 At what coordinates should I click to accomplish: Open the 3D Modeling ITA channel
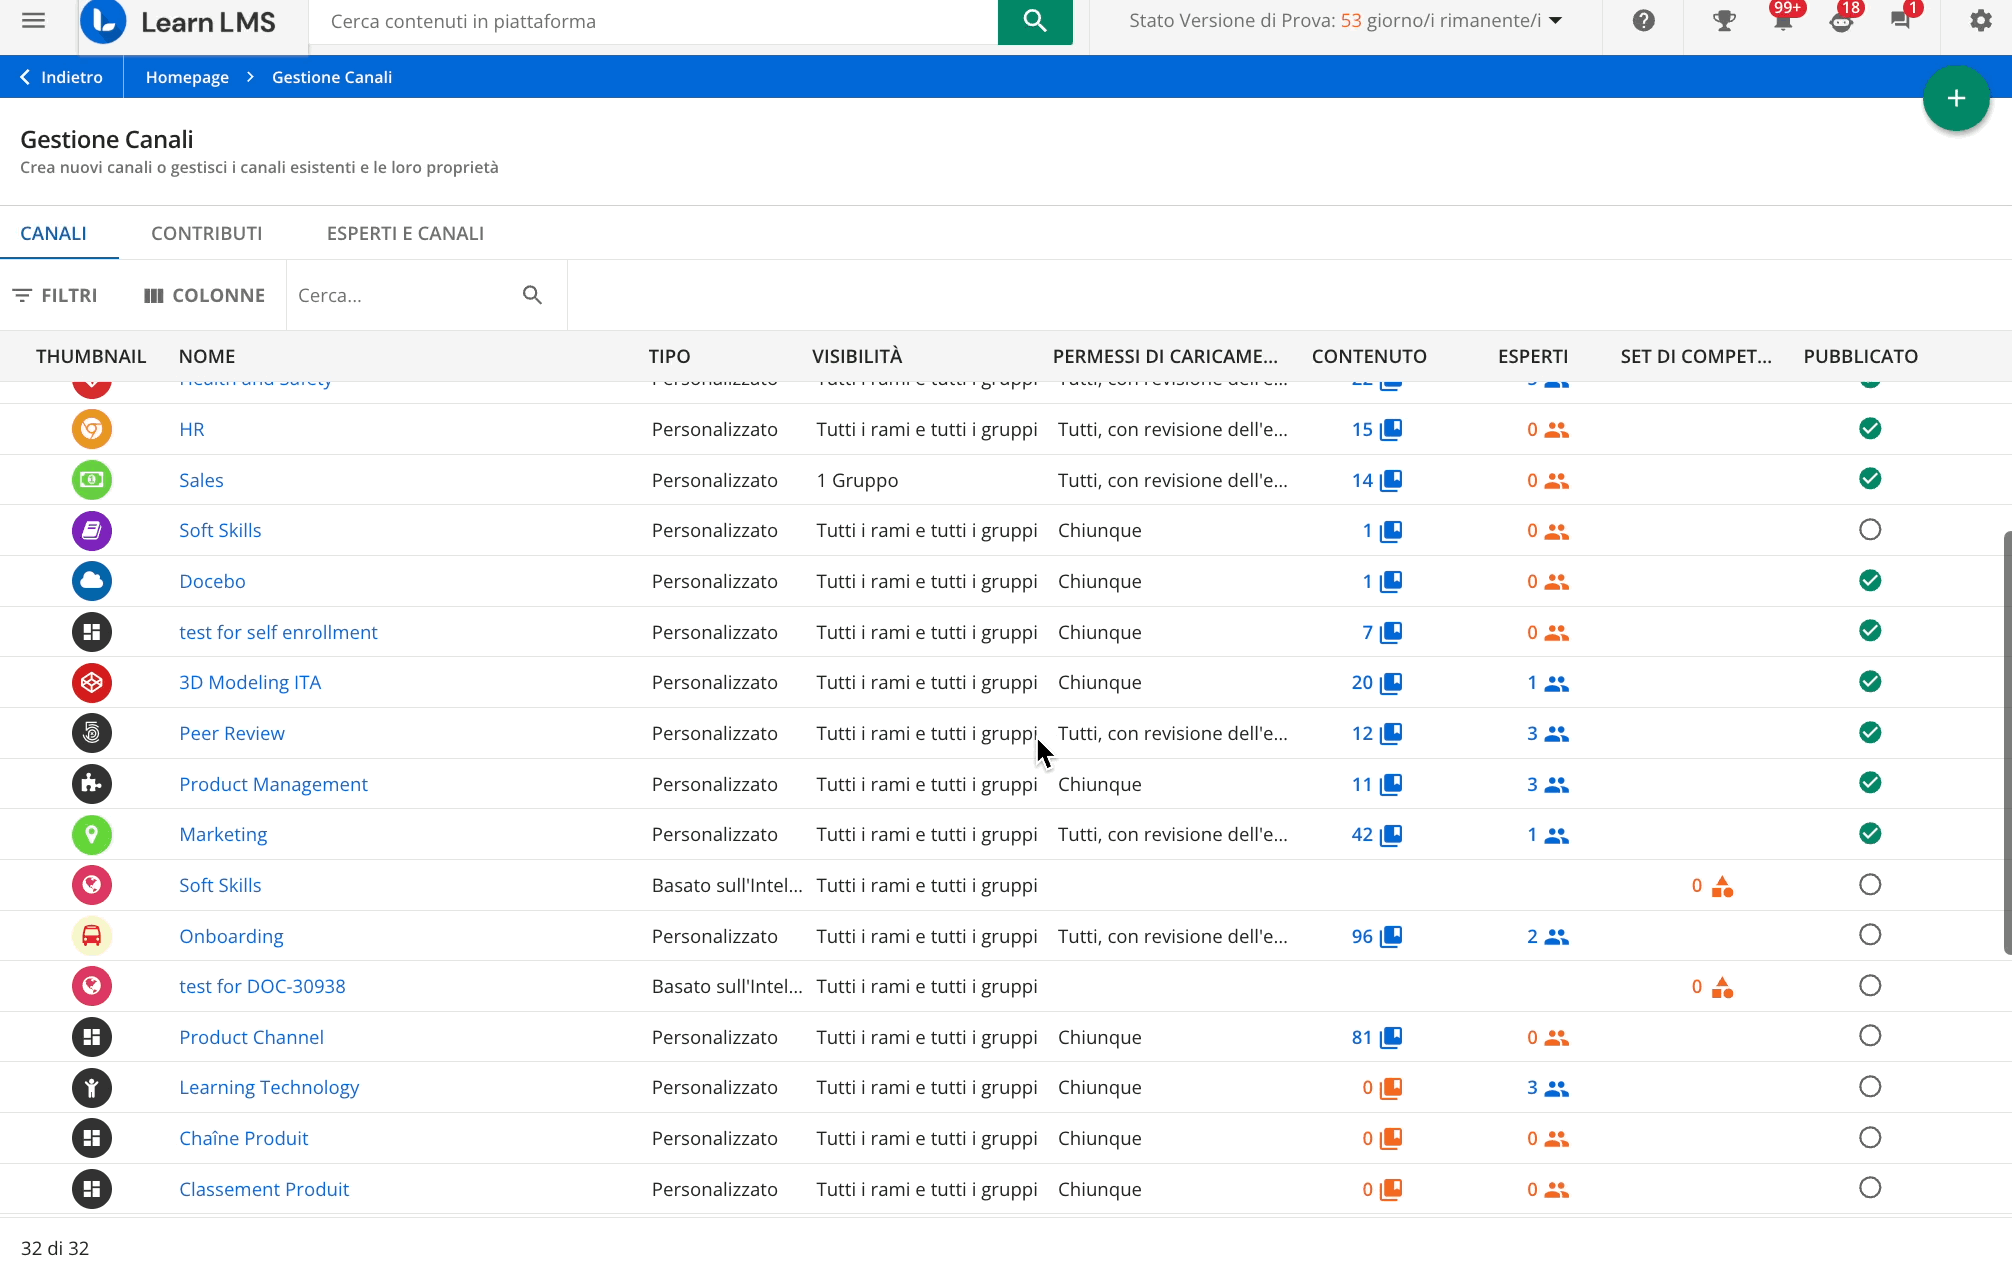(x=250, y=682)
